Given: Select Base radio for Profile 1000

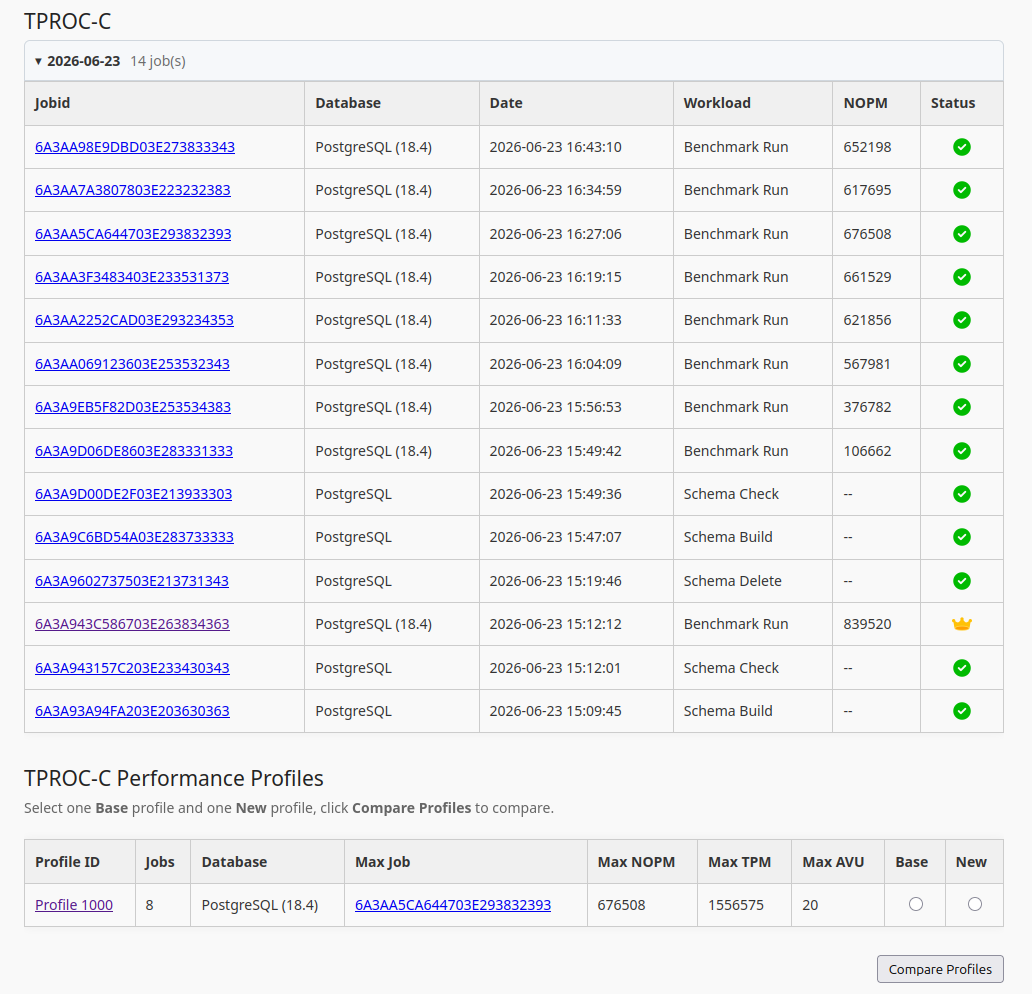Looking at the screenshot, I should click(916, 904).
